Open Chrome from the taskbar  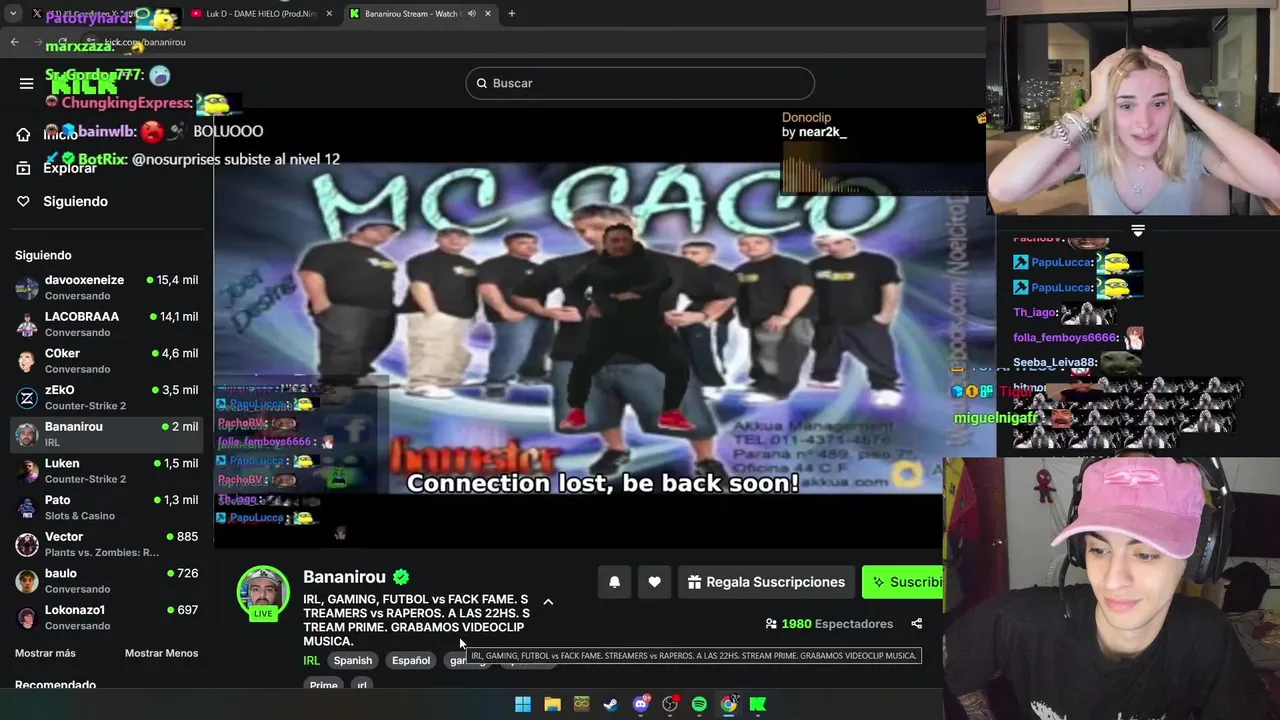(729, 704)
